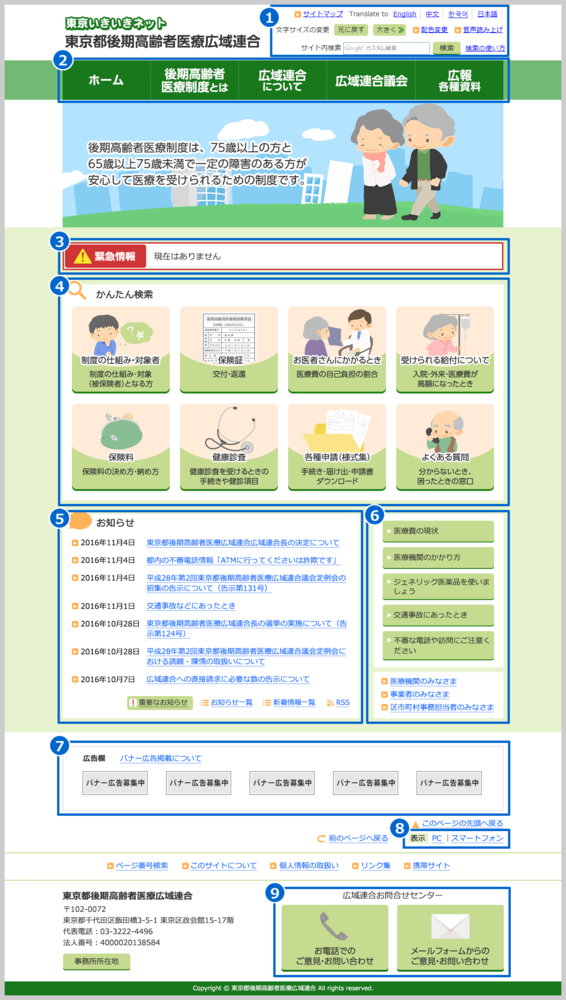The width and height of the screenshot is (566, 1000).
Task: Switch display to スマートフォン view
Action: [x=477, y=838]
